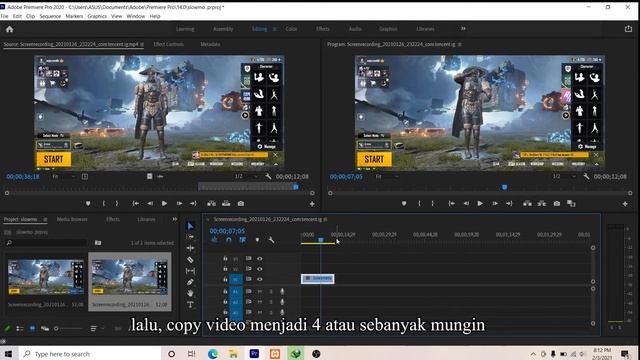Select the Track Select Forward tool
The width and height of the screenshot is (640, 360).
[x=190, y=237]
